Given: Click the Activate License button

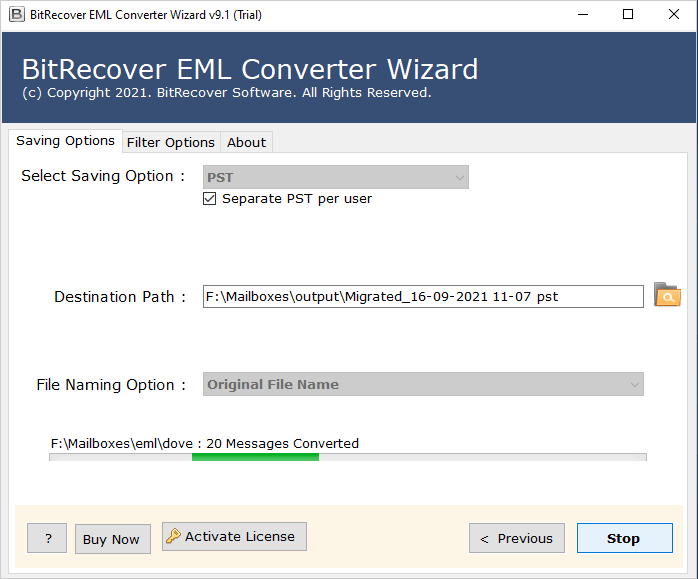Looking at the screenshot, I should 234,536.
